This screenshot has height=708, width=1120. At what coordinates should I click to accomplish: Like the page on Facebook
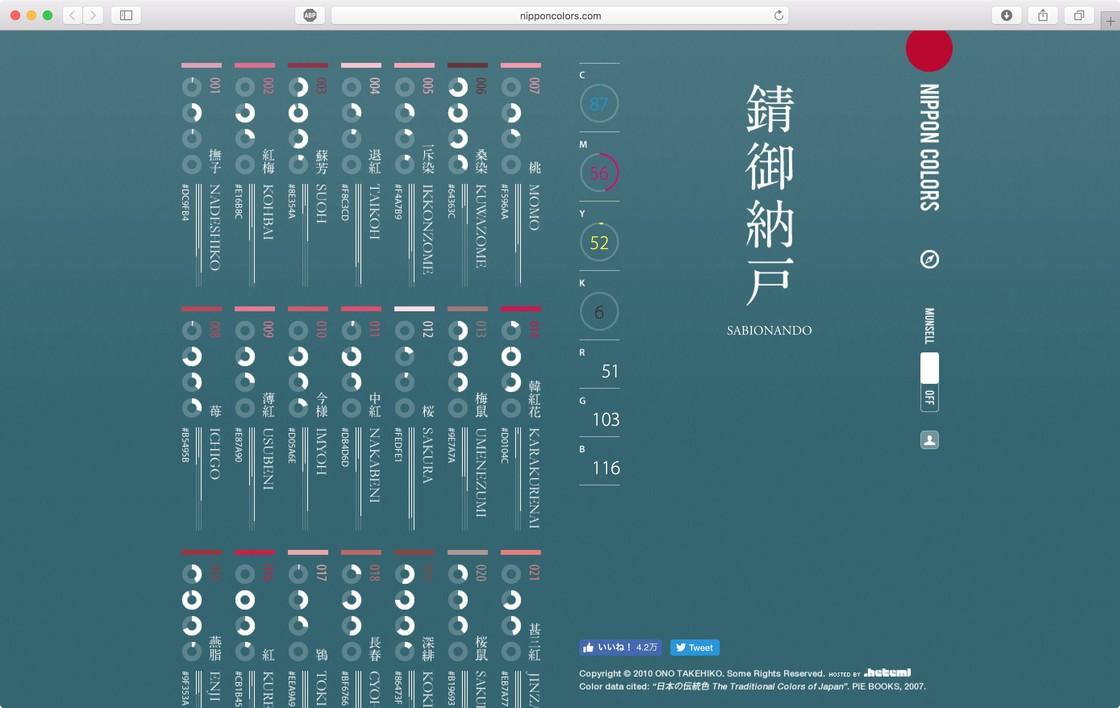point(621,647)
